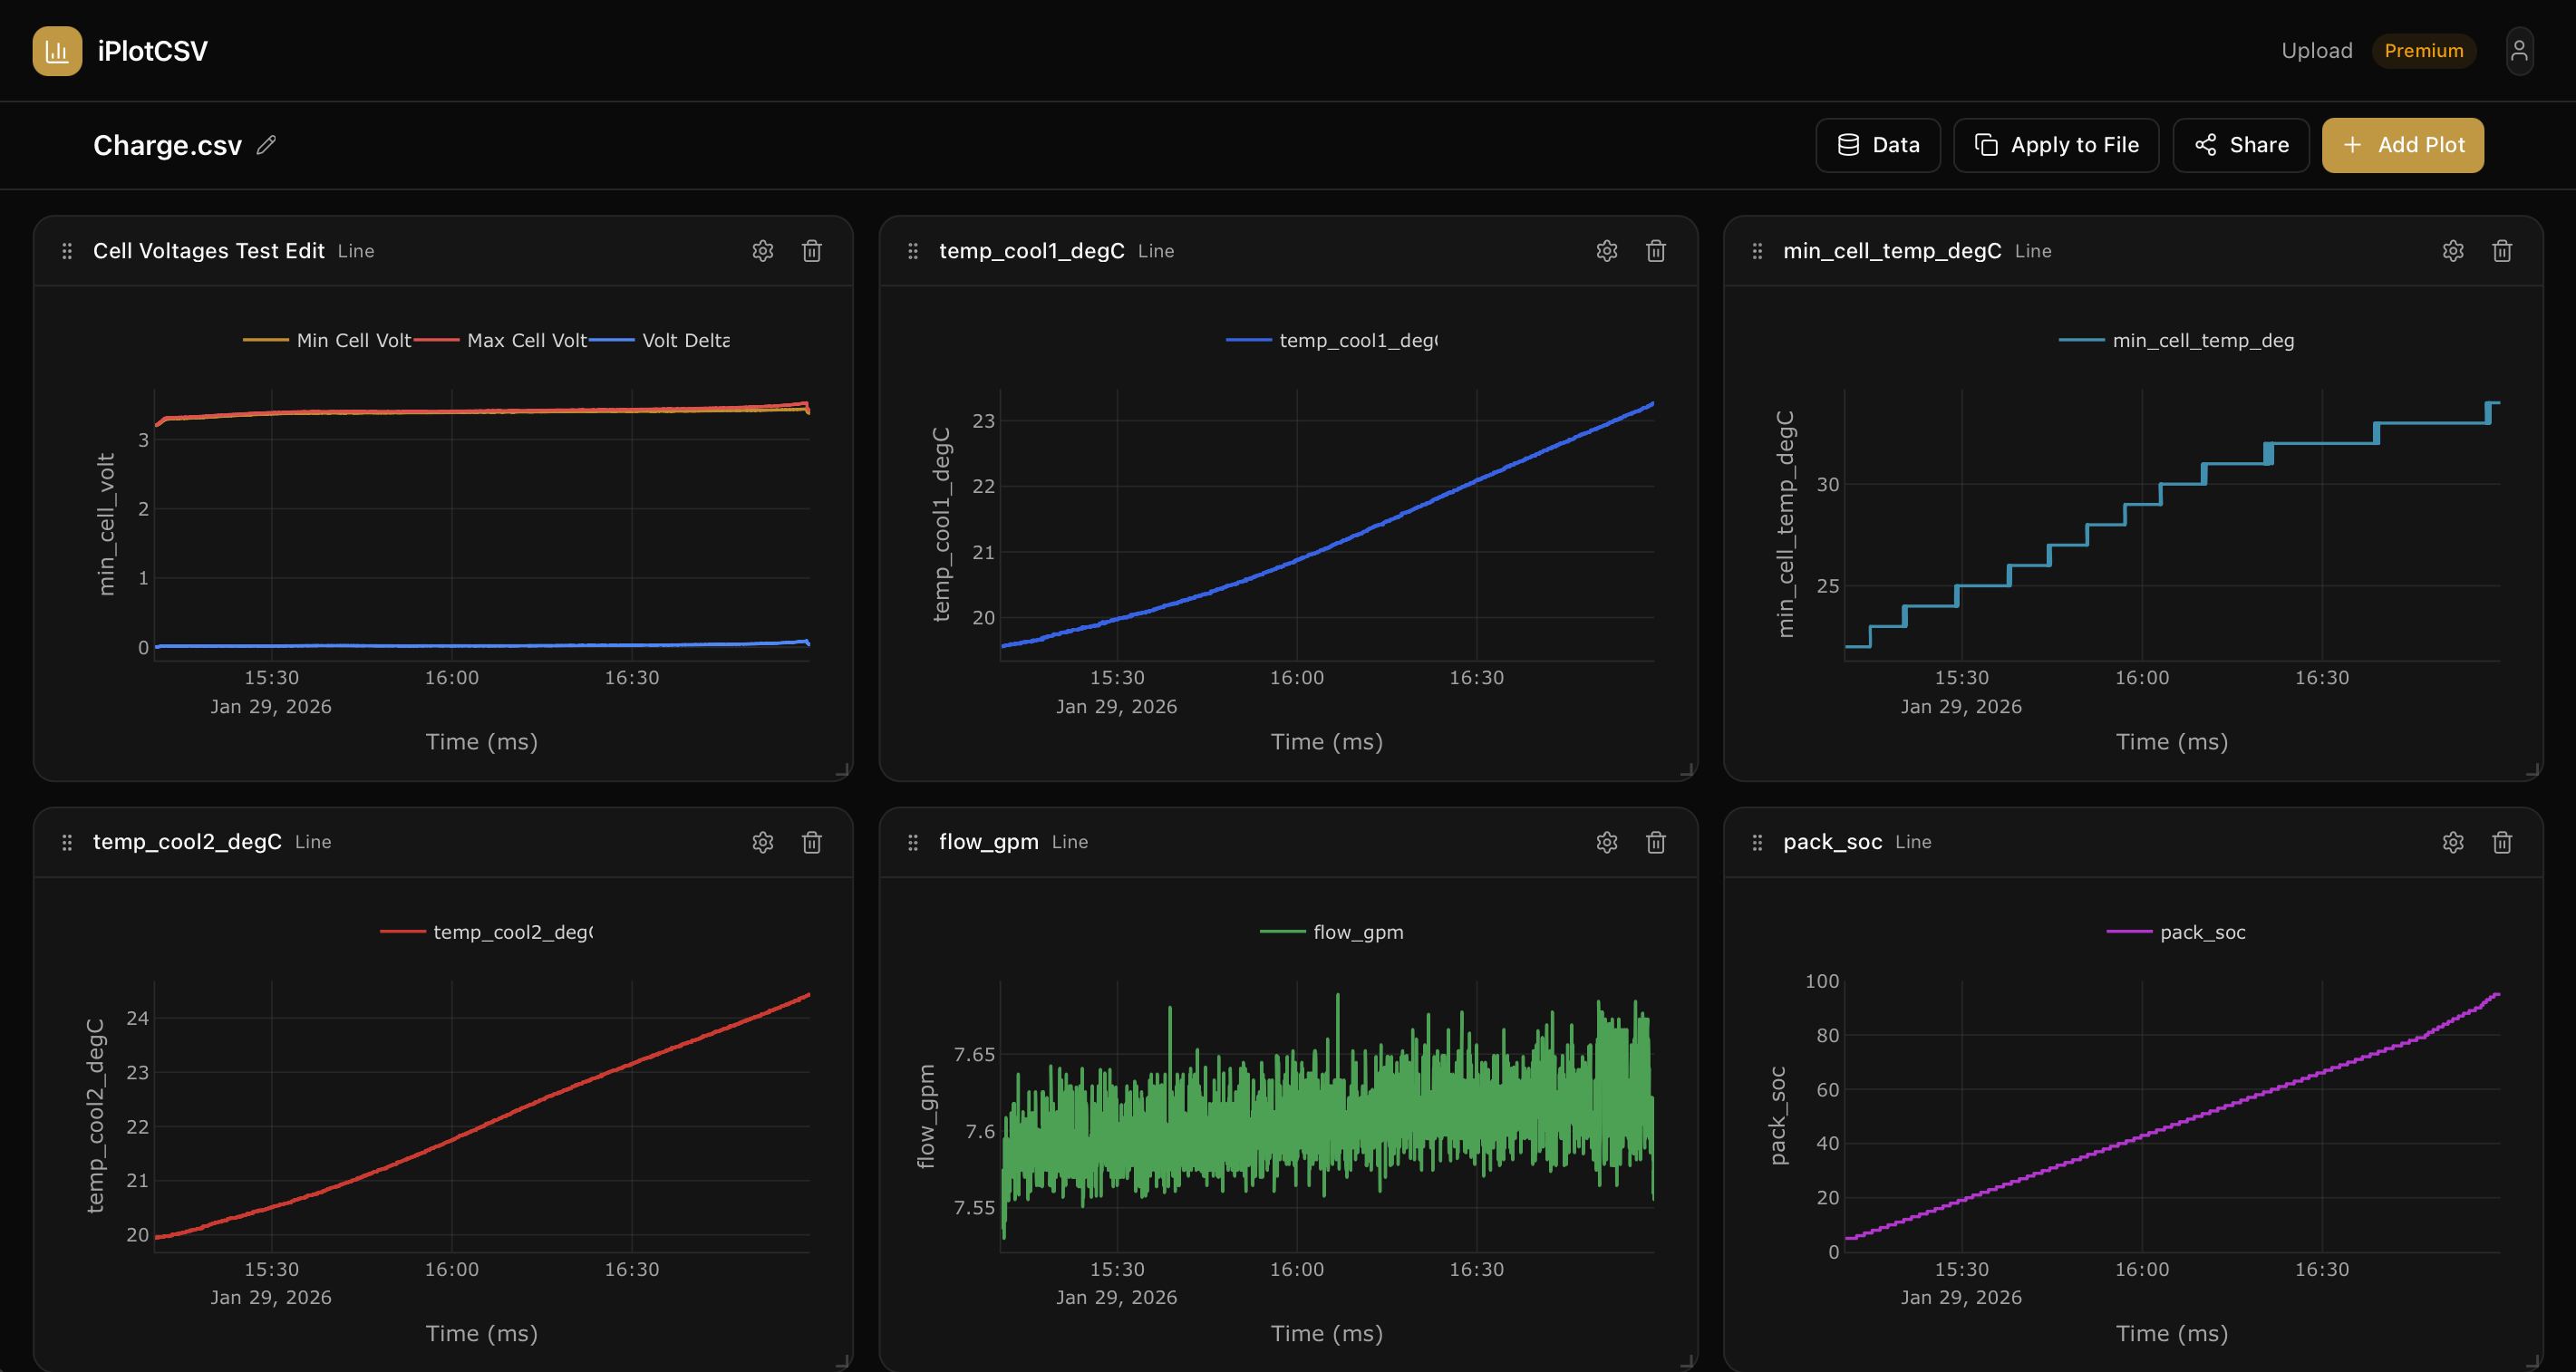Go to the Upload link
The image size is (2576, 1372).
tap(2316, 51)
